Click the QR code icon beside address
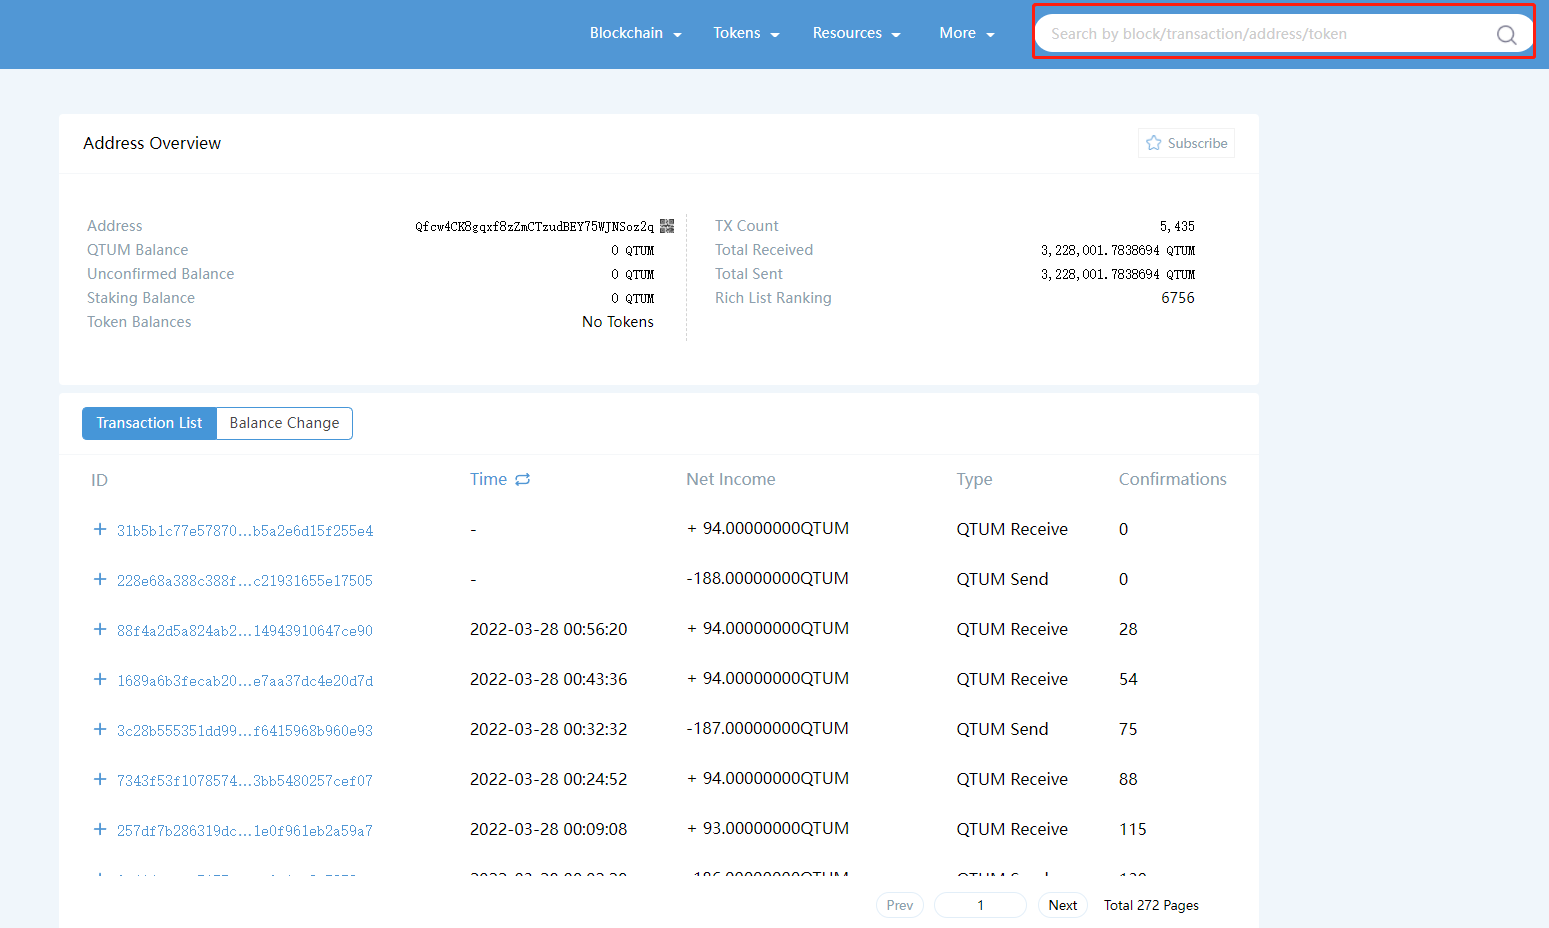The image size is (1549, 928). pyautogui.click(x=667, y=226)
